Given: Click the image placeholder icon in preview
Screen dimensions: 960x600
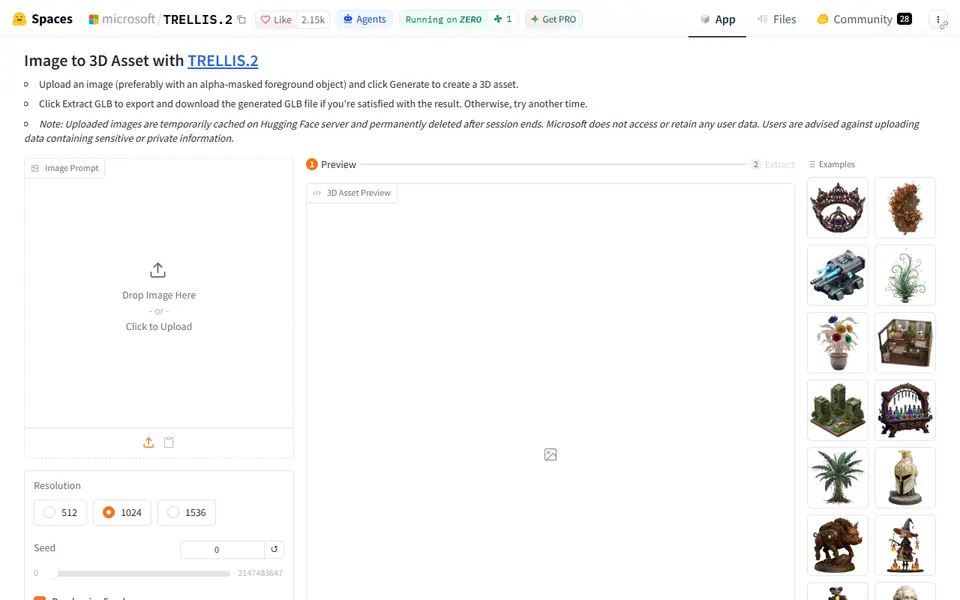Looking at the screenshot, I should point(550,454).
